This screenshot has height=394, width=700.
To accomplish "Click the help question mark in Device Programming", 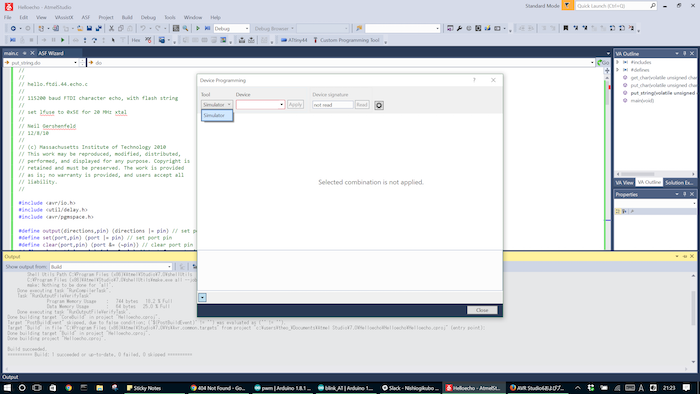I will click(474, 80).
